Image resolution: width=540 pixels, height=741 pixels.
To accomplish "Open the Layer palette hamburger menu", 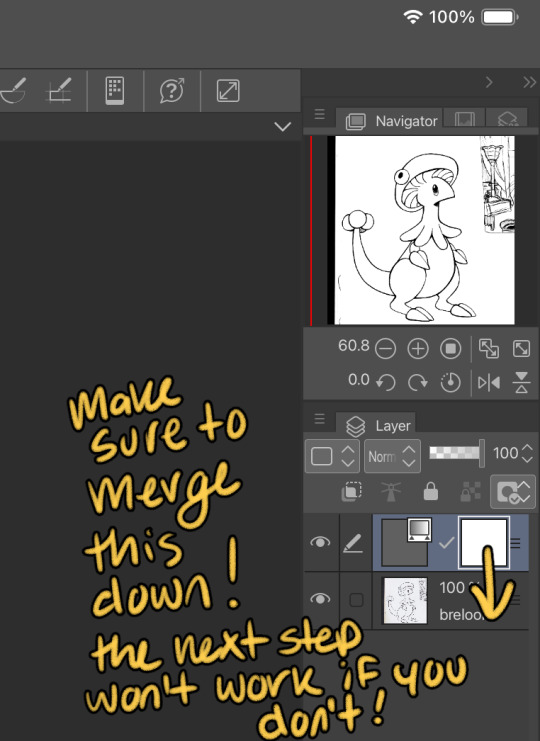I will pos(319,419).
